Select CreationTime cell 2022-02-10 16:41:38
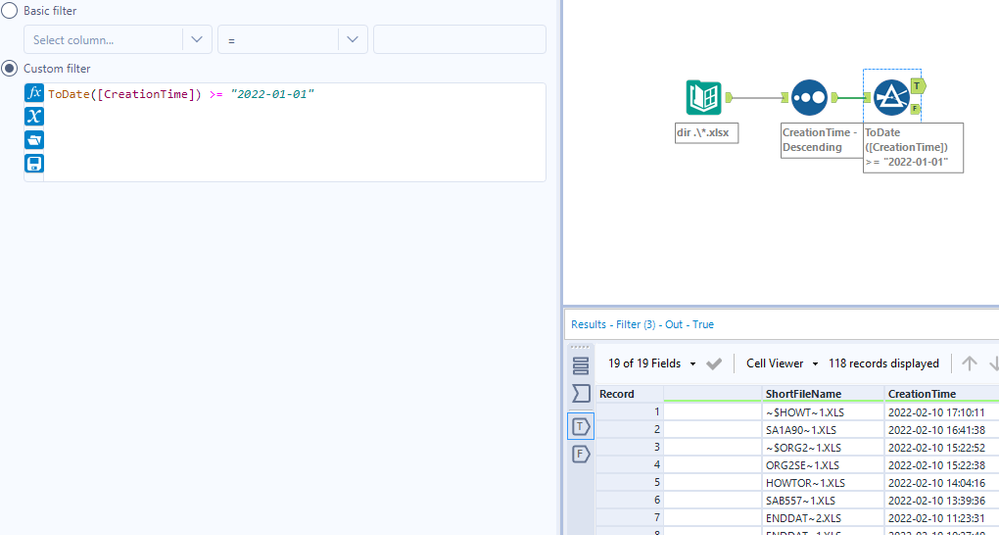Viewport: 999px width, 535px height. click(x=942, y=430)
